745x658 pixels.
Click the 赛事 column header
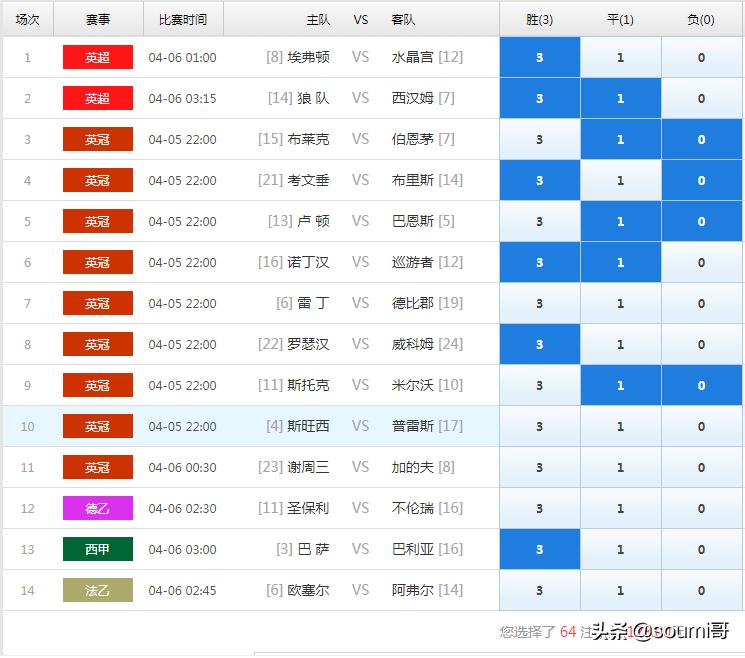click(98, 19)
